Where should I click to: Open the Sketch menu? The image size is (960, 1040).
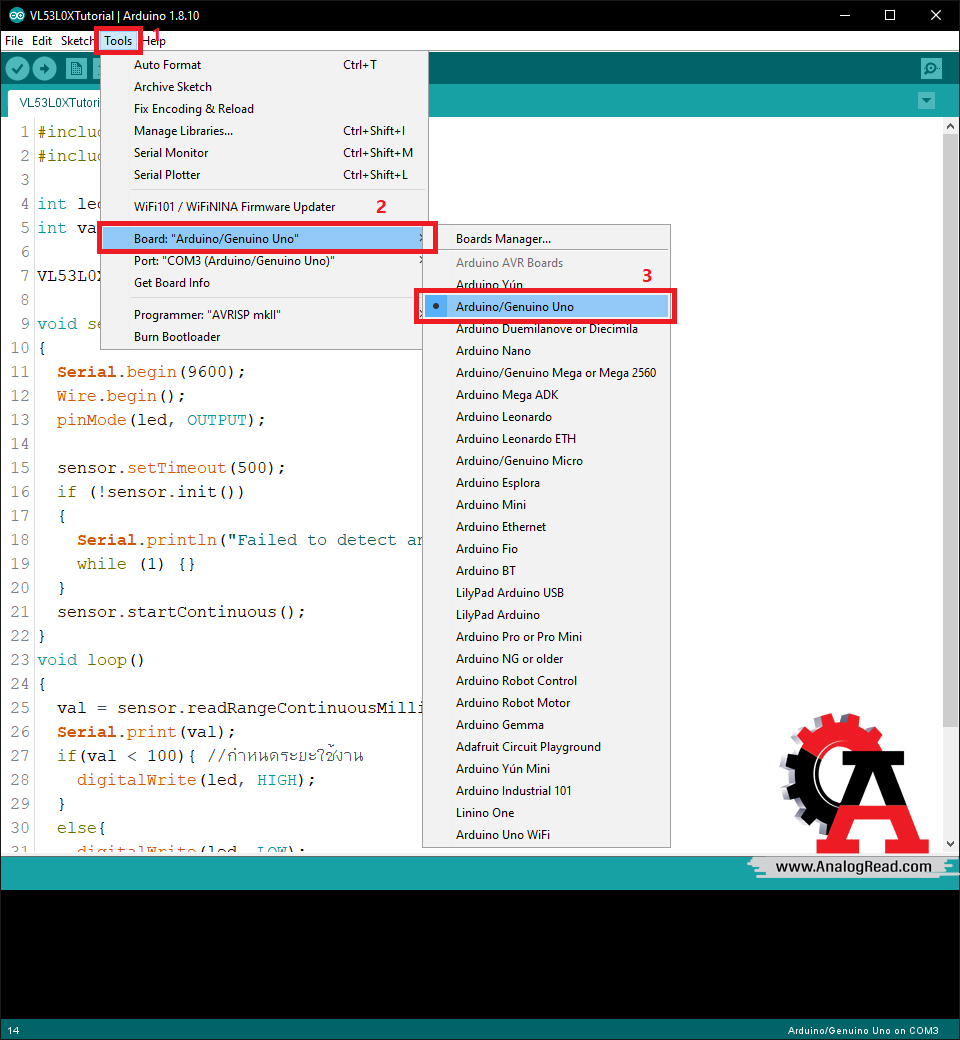point(77,40)
